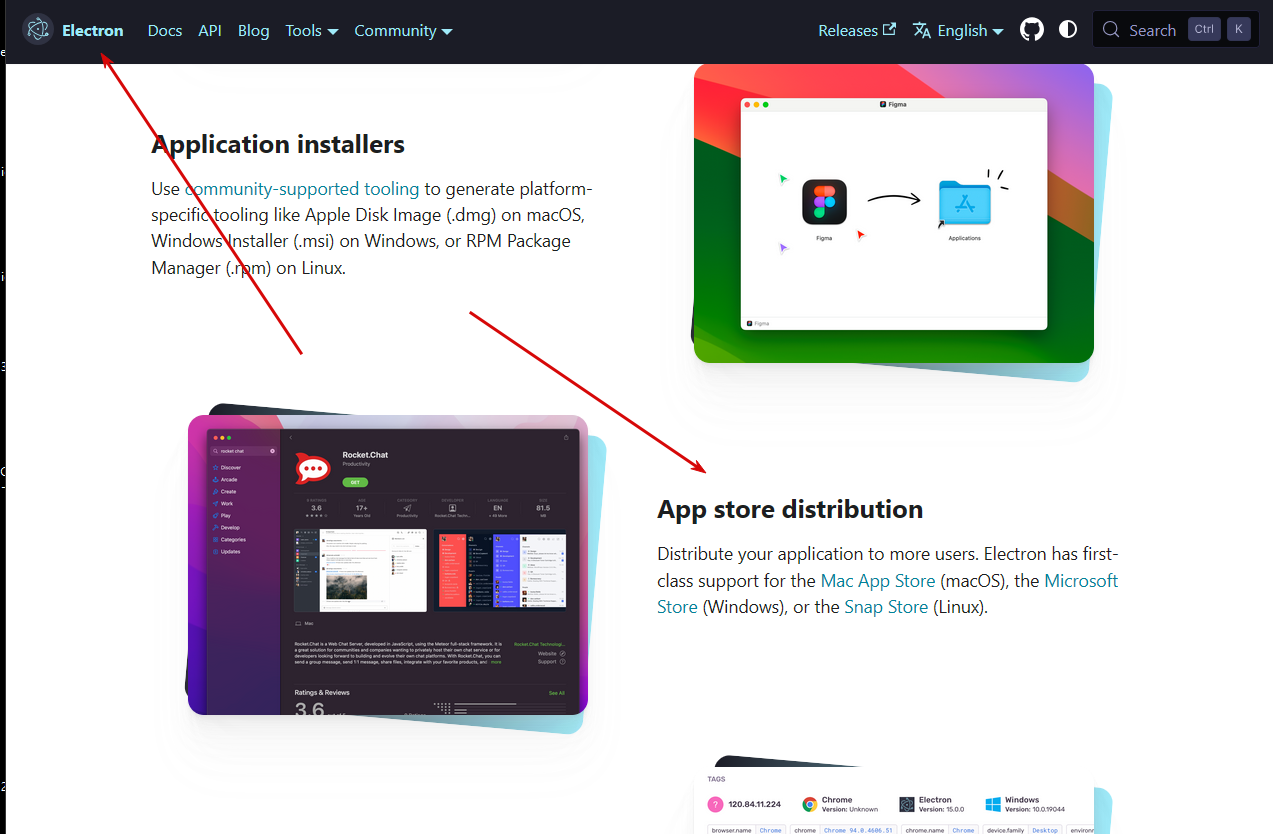Click the Applications folder icon in installer image
1273x834 pixels.
click(x=964, y=203)
